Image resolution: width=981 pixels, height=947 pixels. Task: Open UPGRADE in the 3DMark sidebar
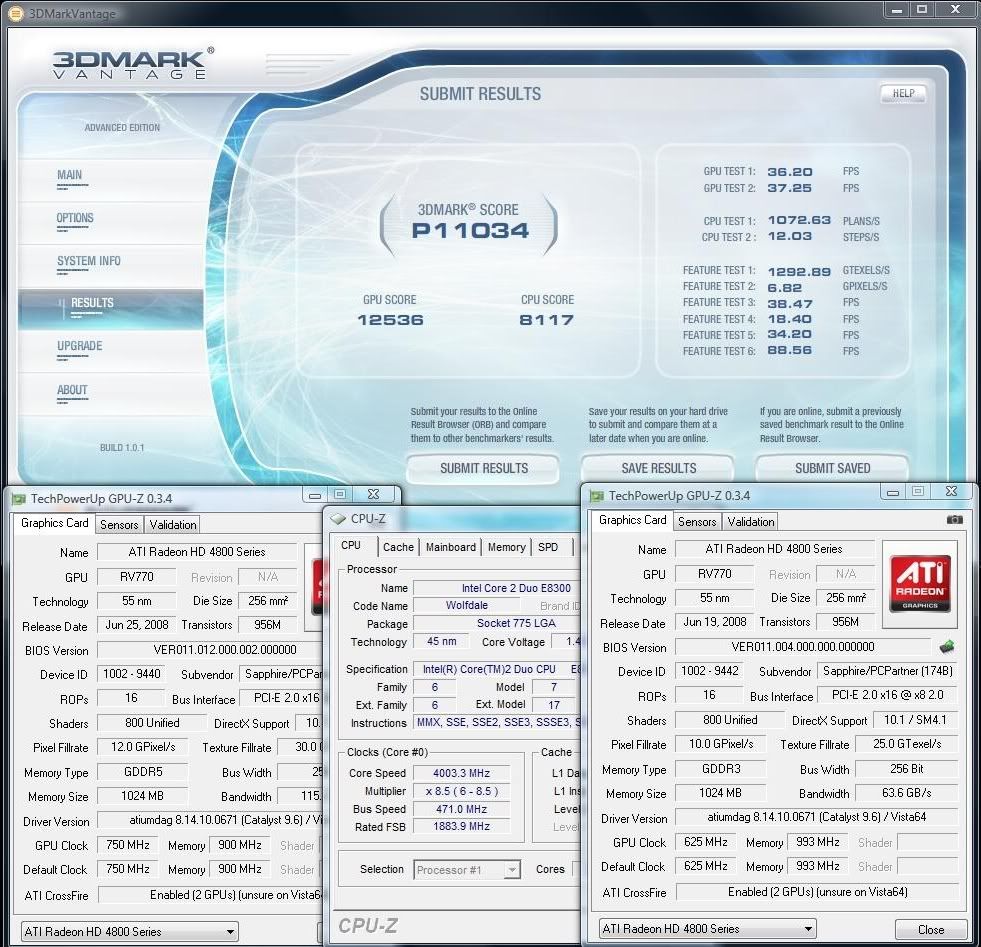pyautogui.click(x=79, y=346)
